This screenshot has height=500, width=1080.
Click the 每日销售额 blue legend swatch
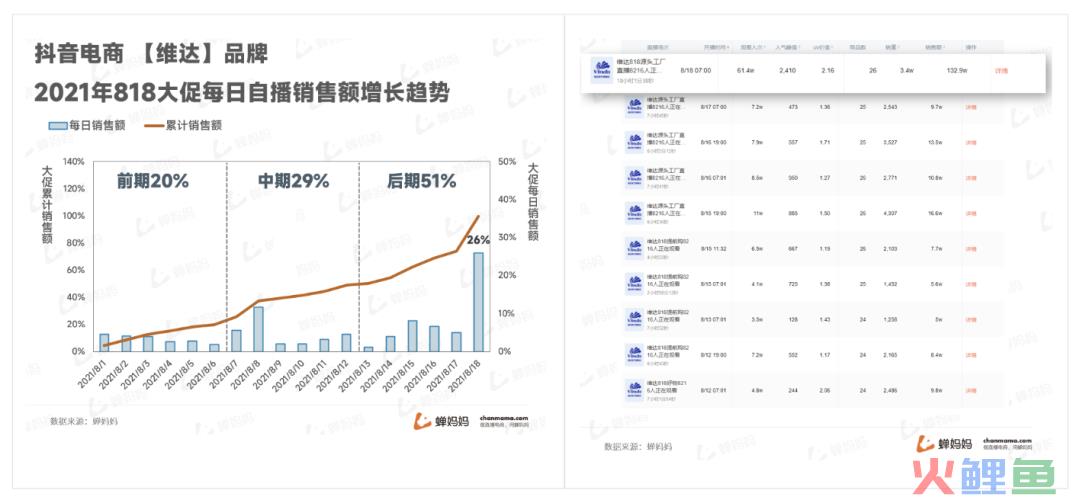(58, 125)
